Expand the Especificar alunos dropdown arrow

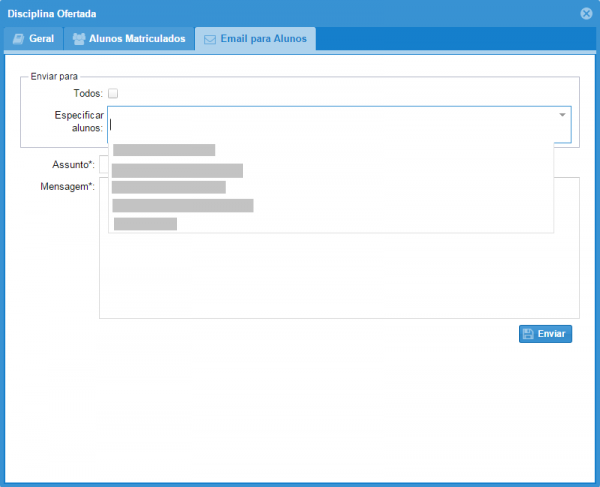(x=562, y=115)
